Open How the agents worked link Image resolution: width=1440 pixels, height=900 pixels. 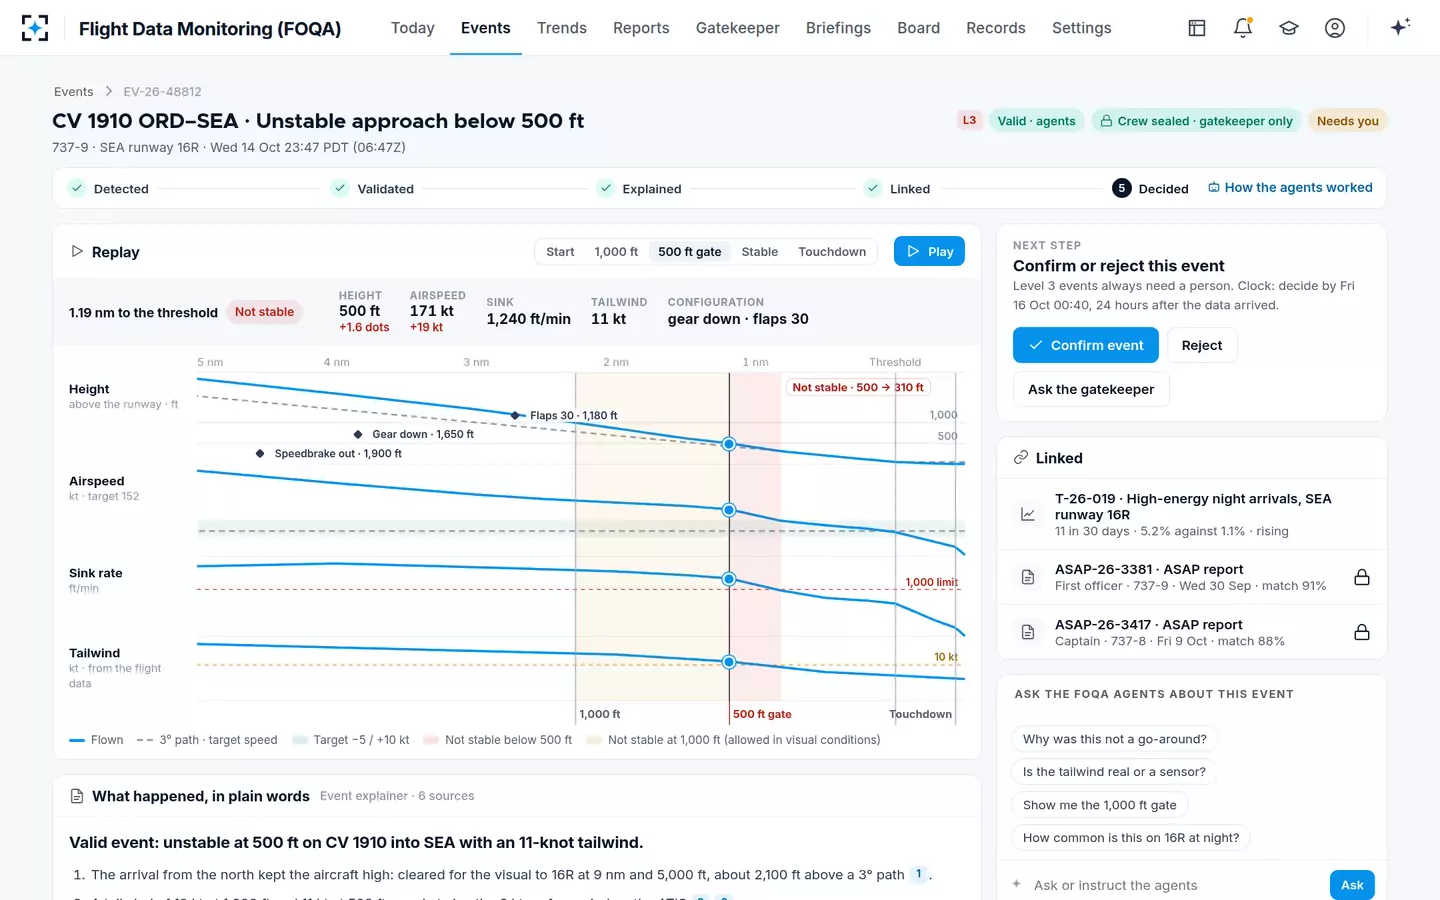click(x=1290, y=188)
